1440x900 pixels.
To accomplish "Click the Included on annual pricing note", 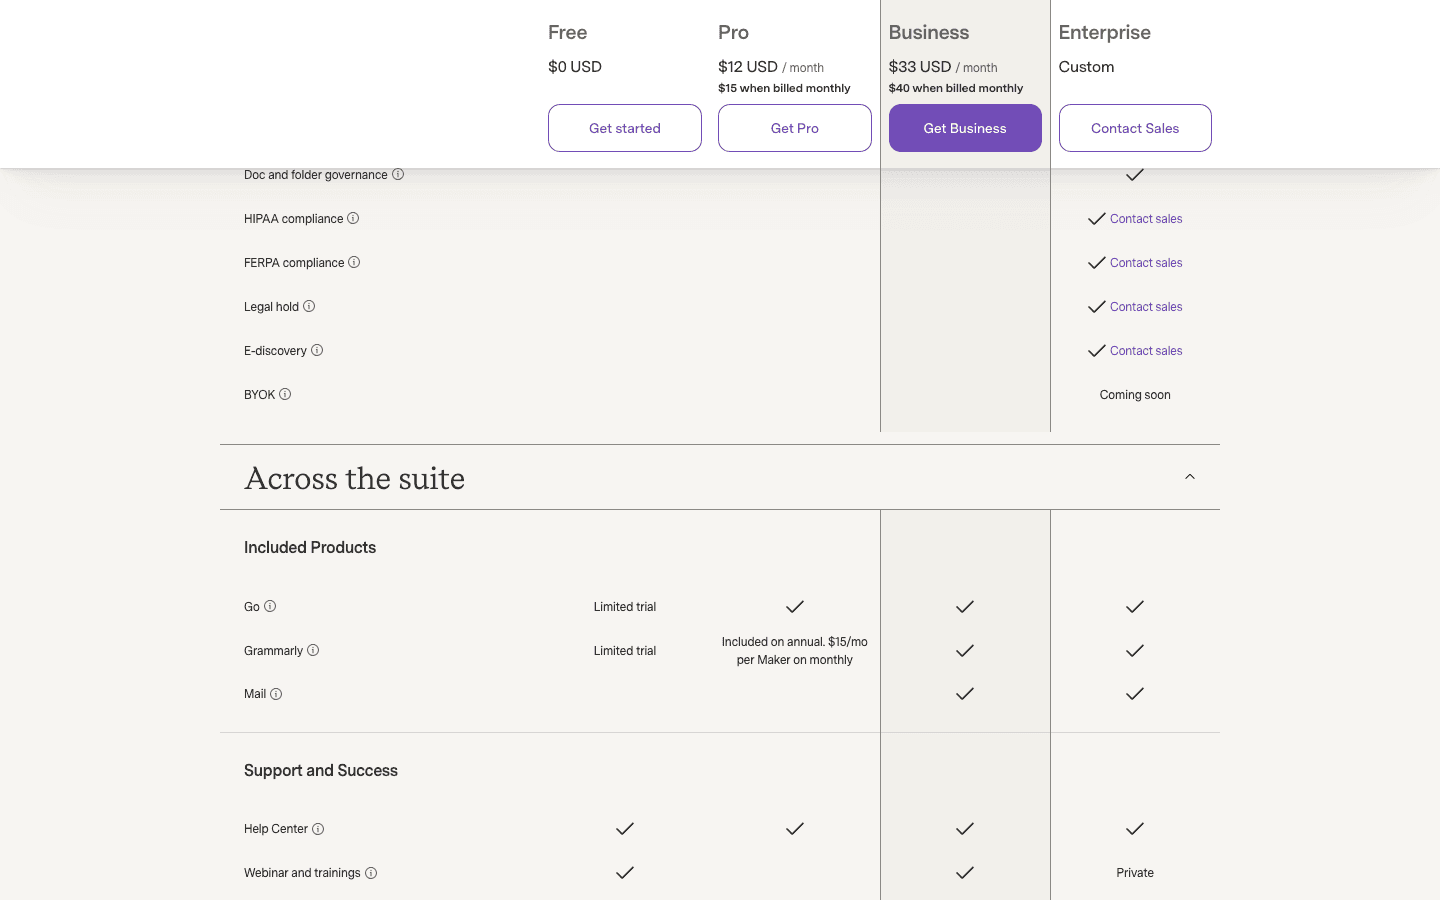I will [x=795, y=651].
